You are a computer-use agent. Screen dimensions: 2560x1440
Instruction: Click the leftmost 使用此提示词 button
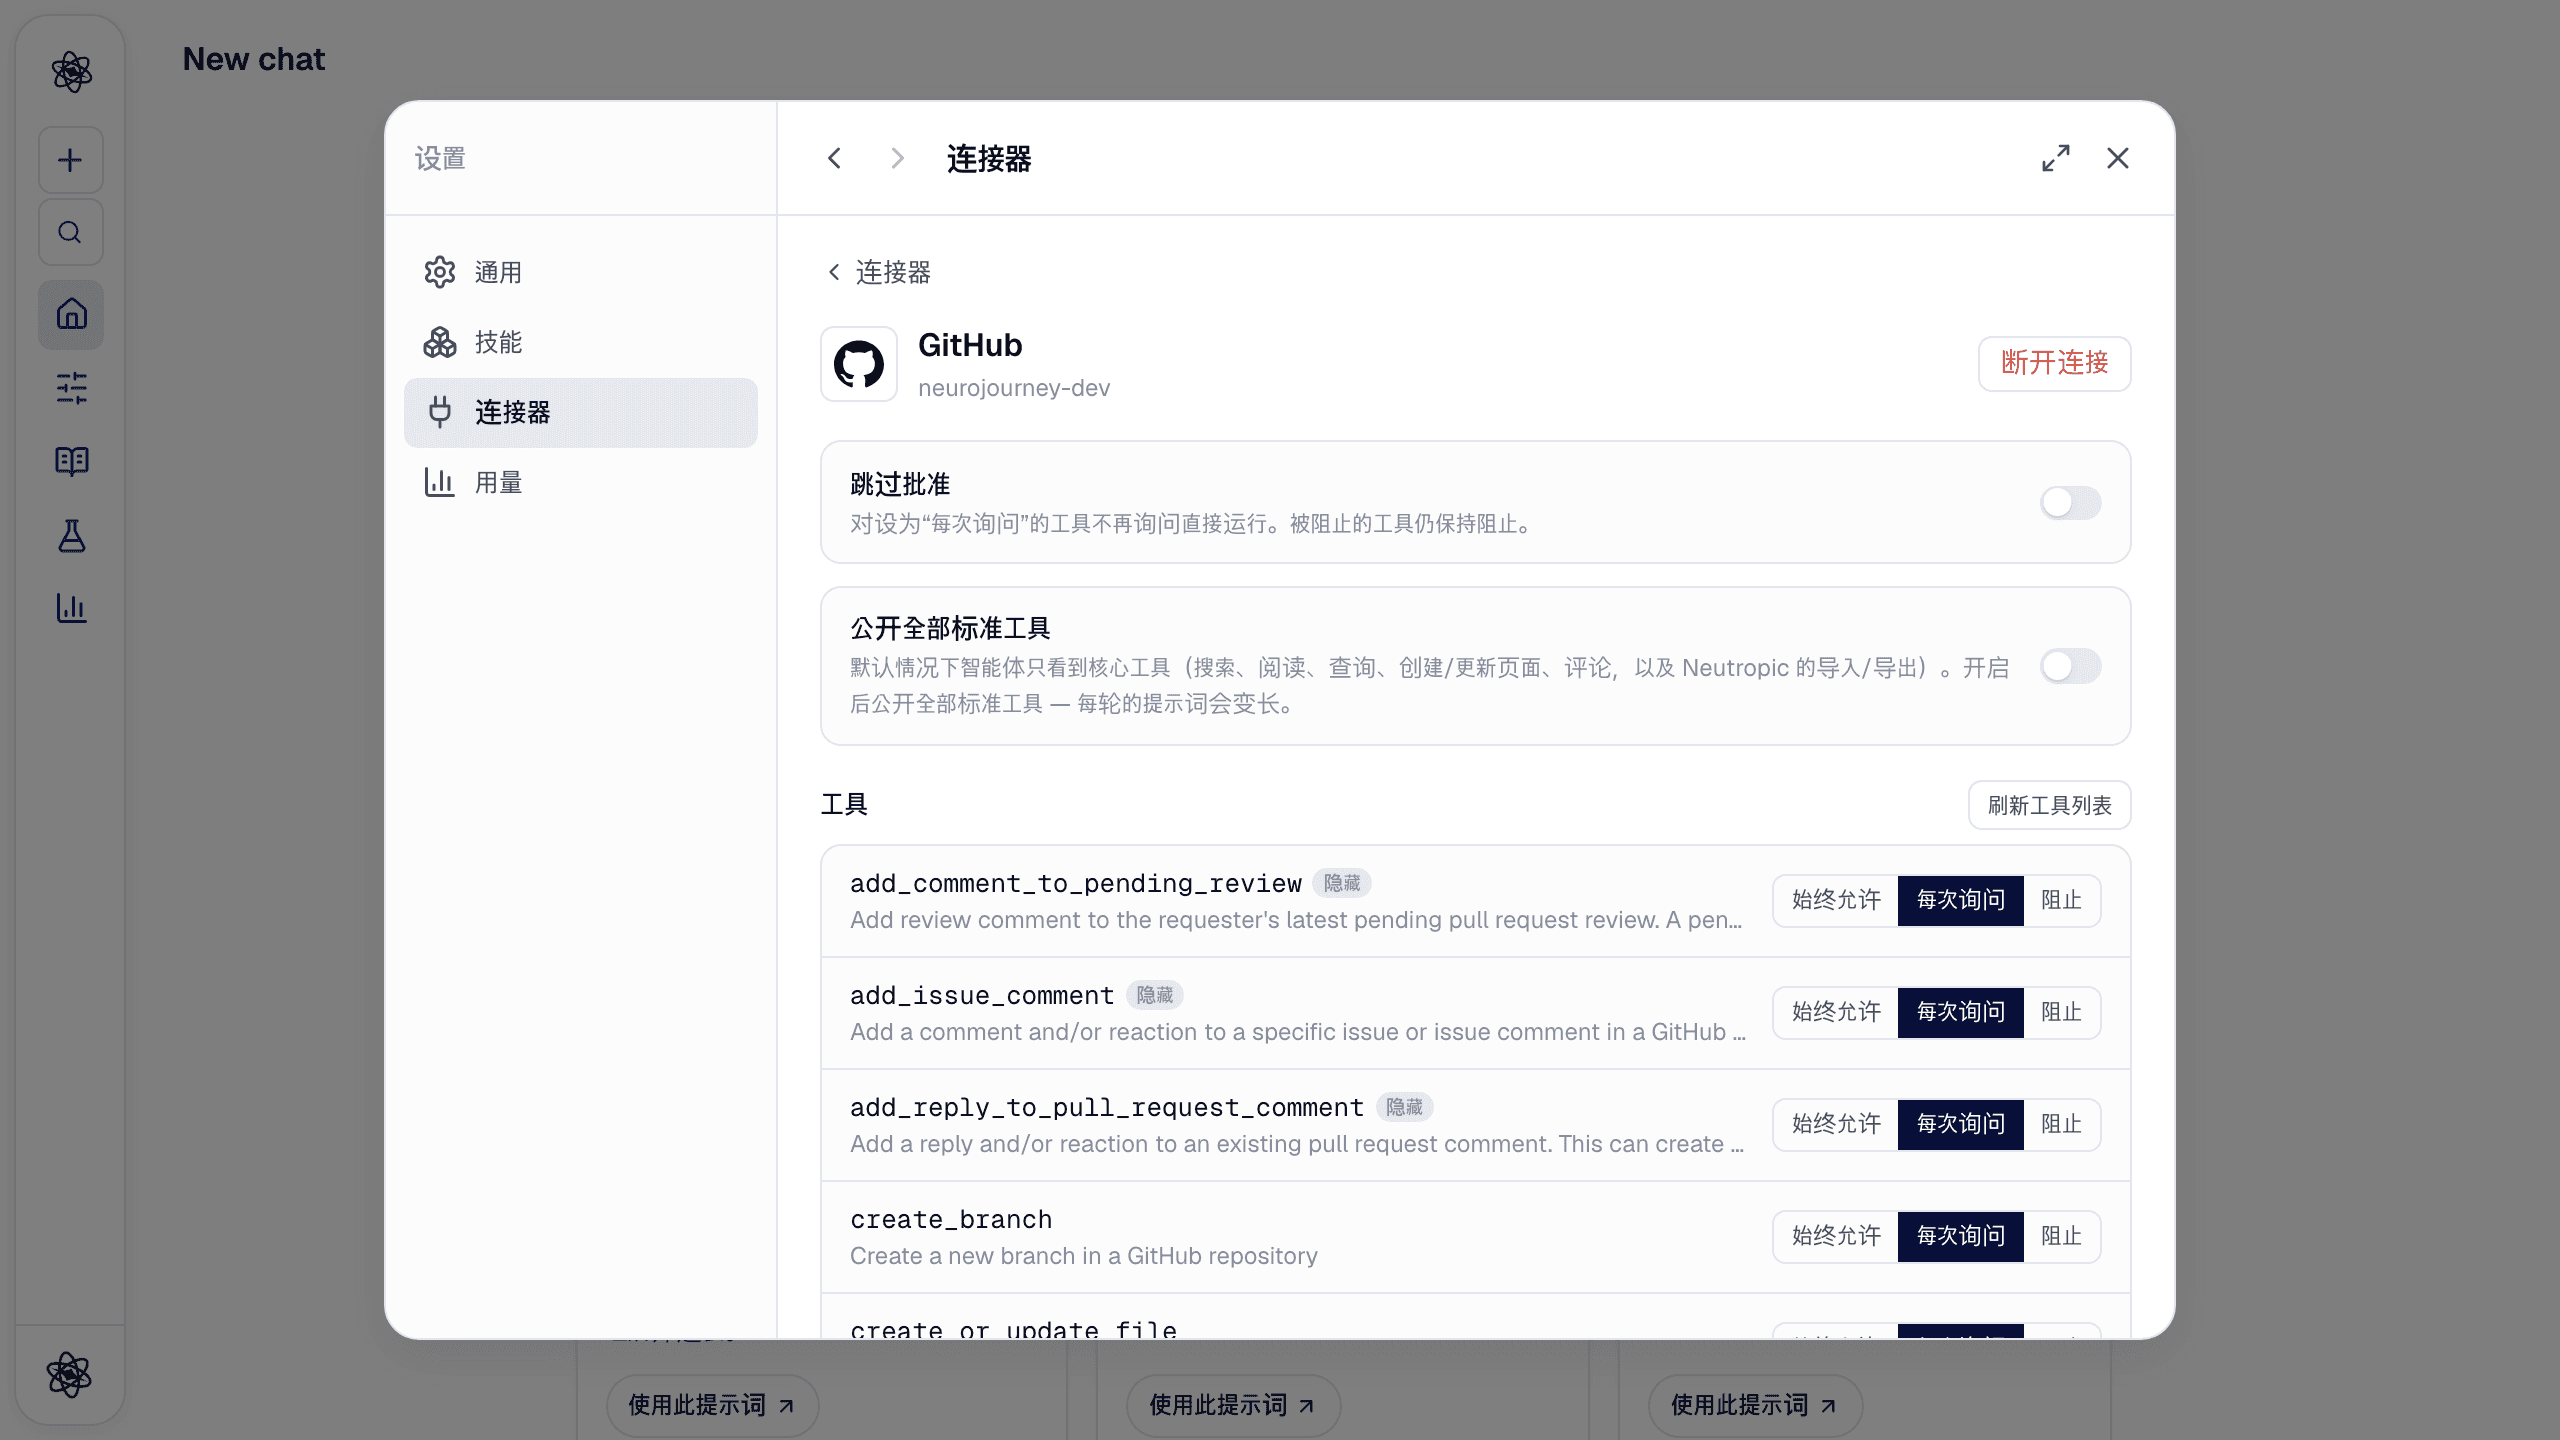pyautogui.click(x=712, y=1405)
